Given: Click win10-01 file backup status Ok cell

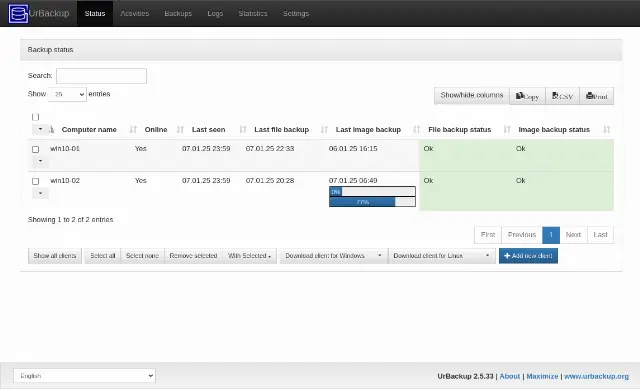Looking at the screenshot, I should coord(465,155).
